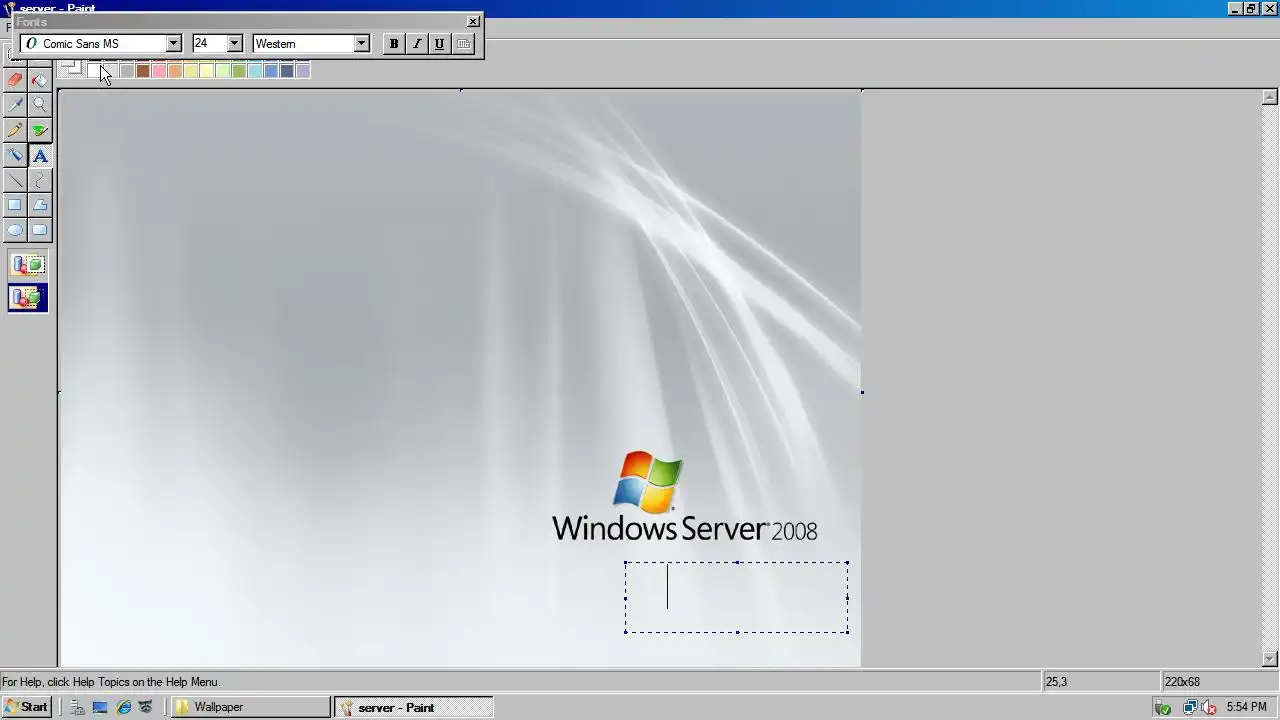Restore down the Paint window
Screen dimensions: 1280x720
pos(1251,8)
